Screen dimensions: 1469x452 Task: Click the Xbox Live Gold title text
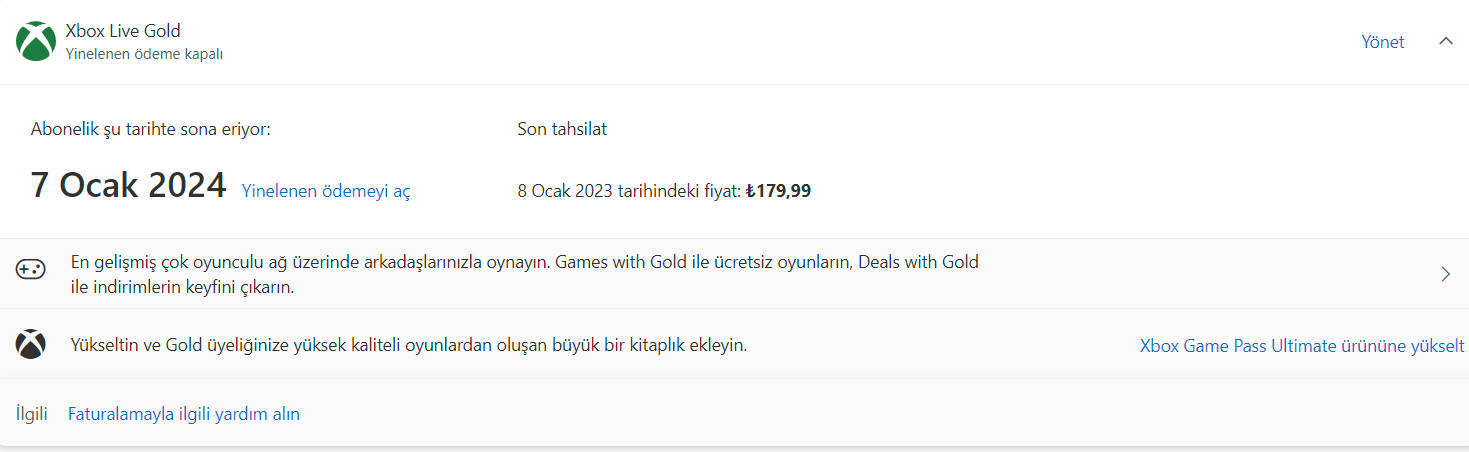click(x=123, y=31)
